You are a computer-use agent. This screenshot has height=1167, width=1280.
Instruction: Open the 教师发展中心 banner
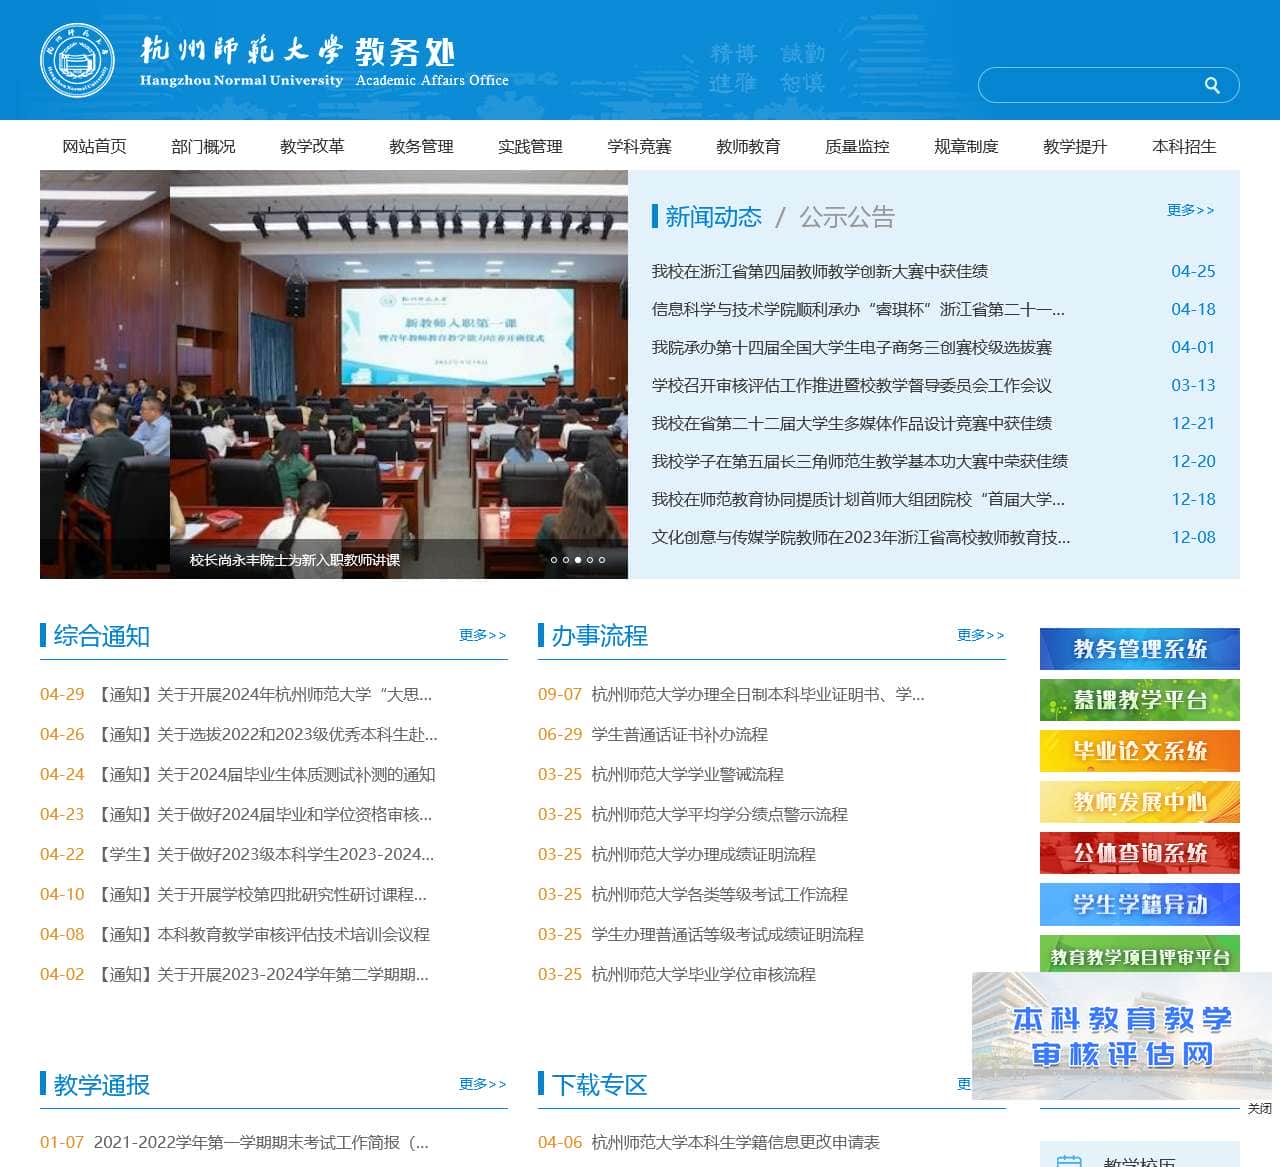[1139, 802]
